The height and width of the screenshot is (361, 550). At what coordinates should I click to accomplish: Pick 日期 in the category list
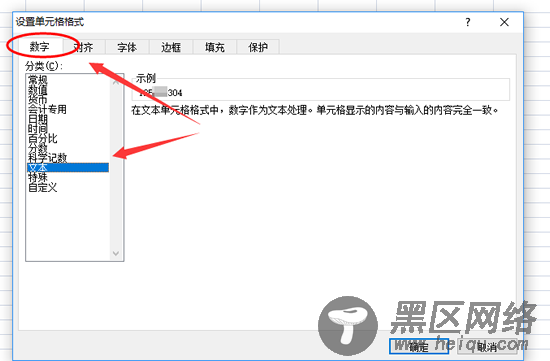coord(68,119)
